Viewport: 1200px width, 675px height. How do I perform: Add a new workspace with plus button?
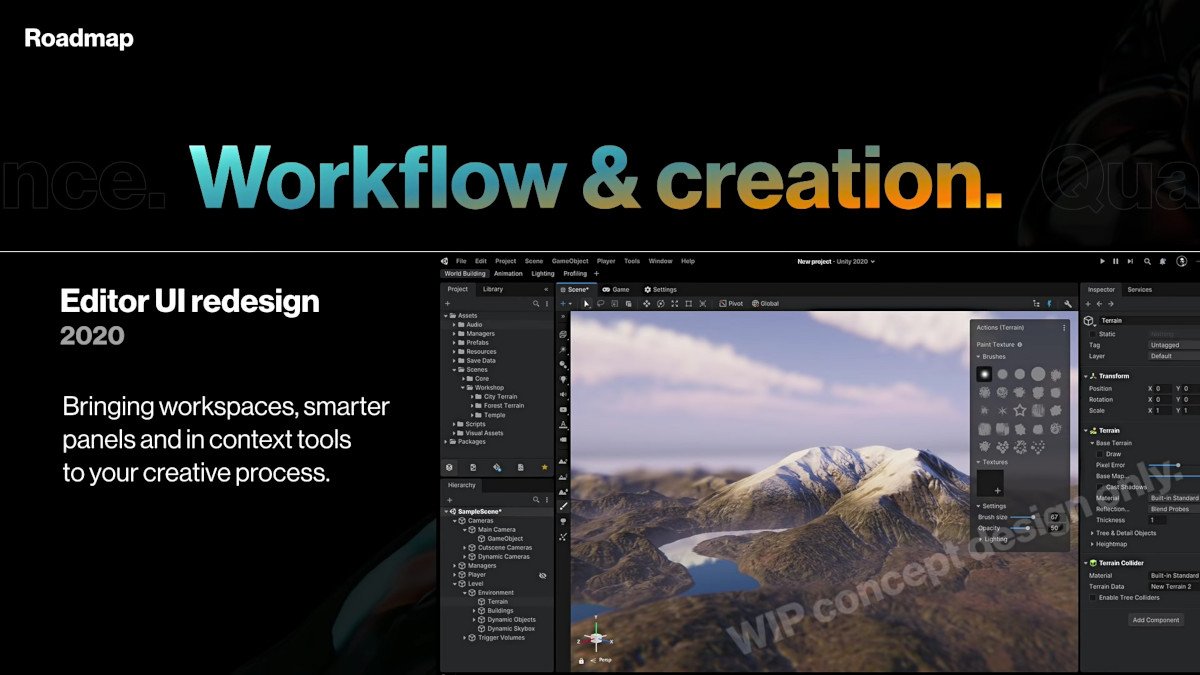click(x=597, y=273)
